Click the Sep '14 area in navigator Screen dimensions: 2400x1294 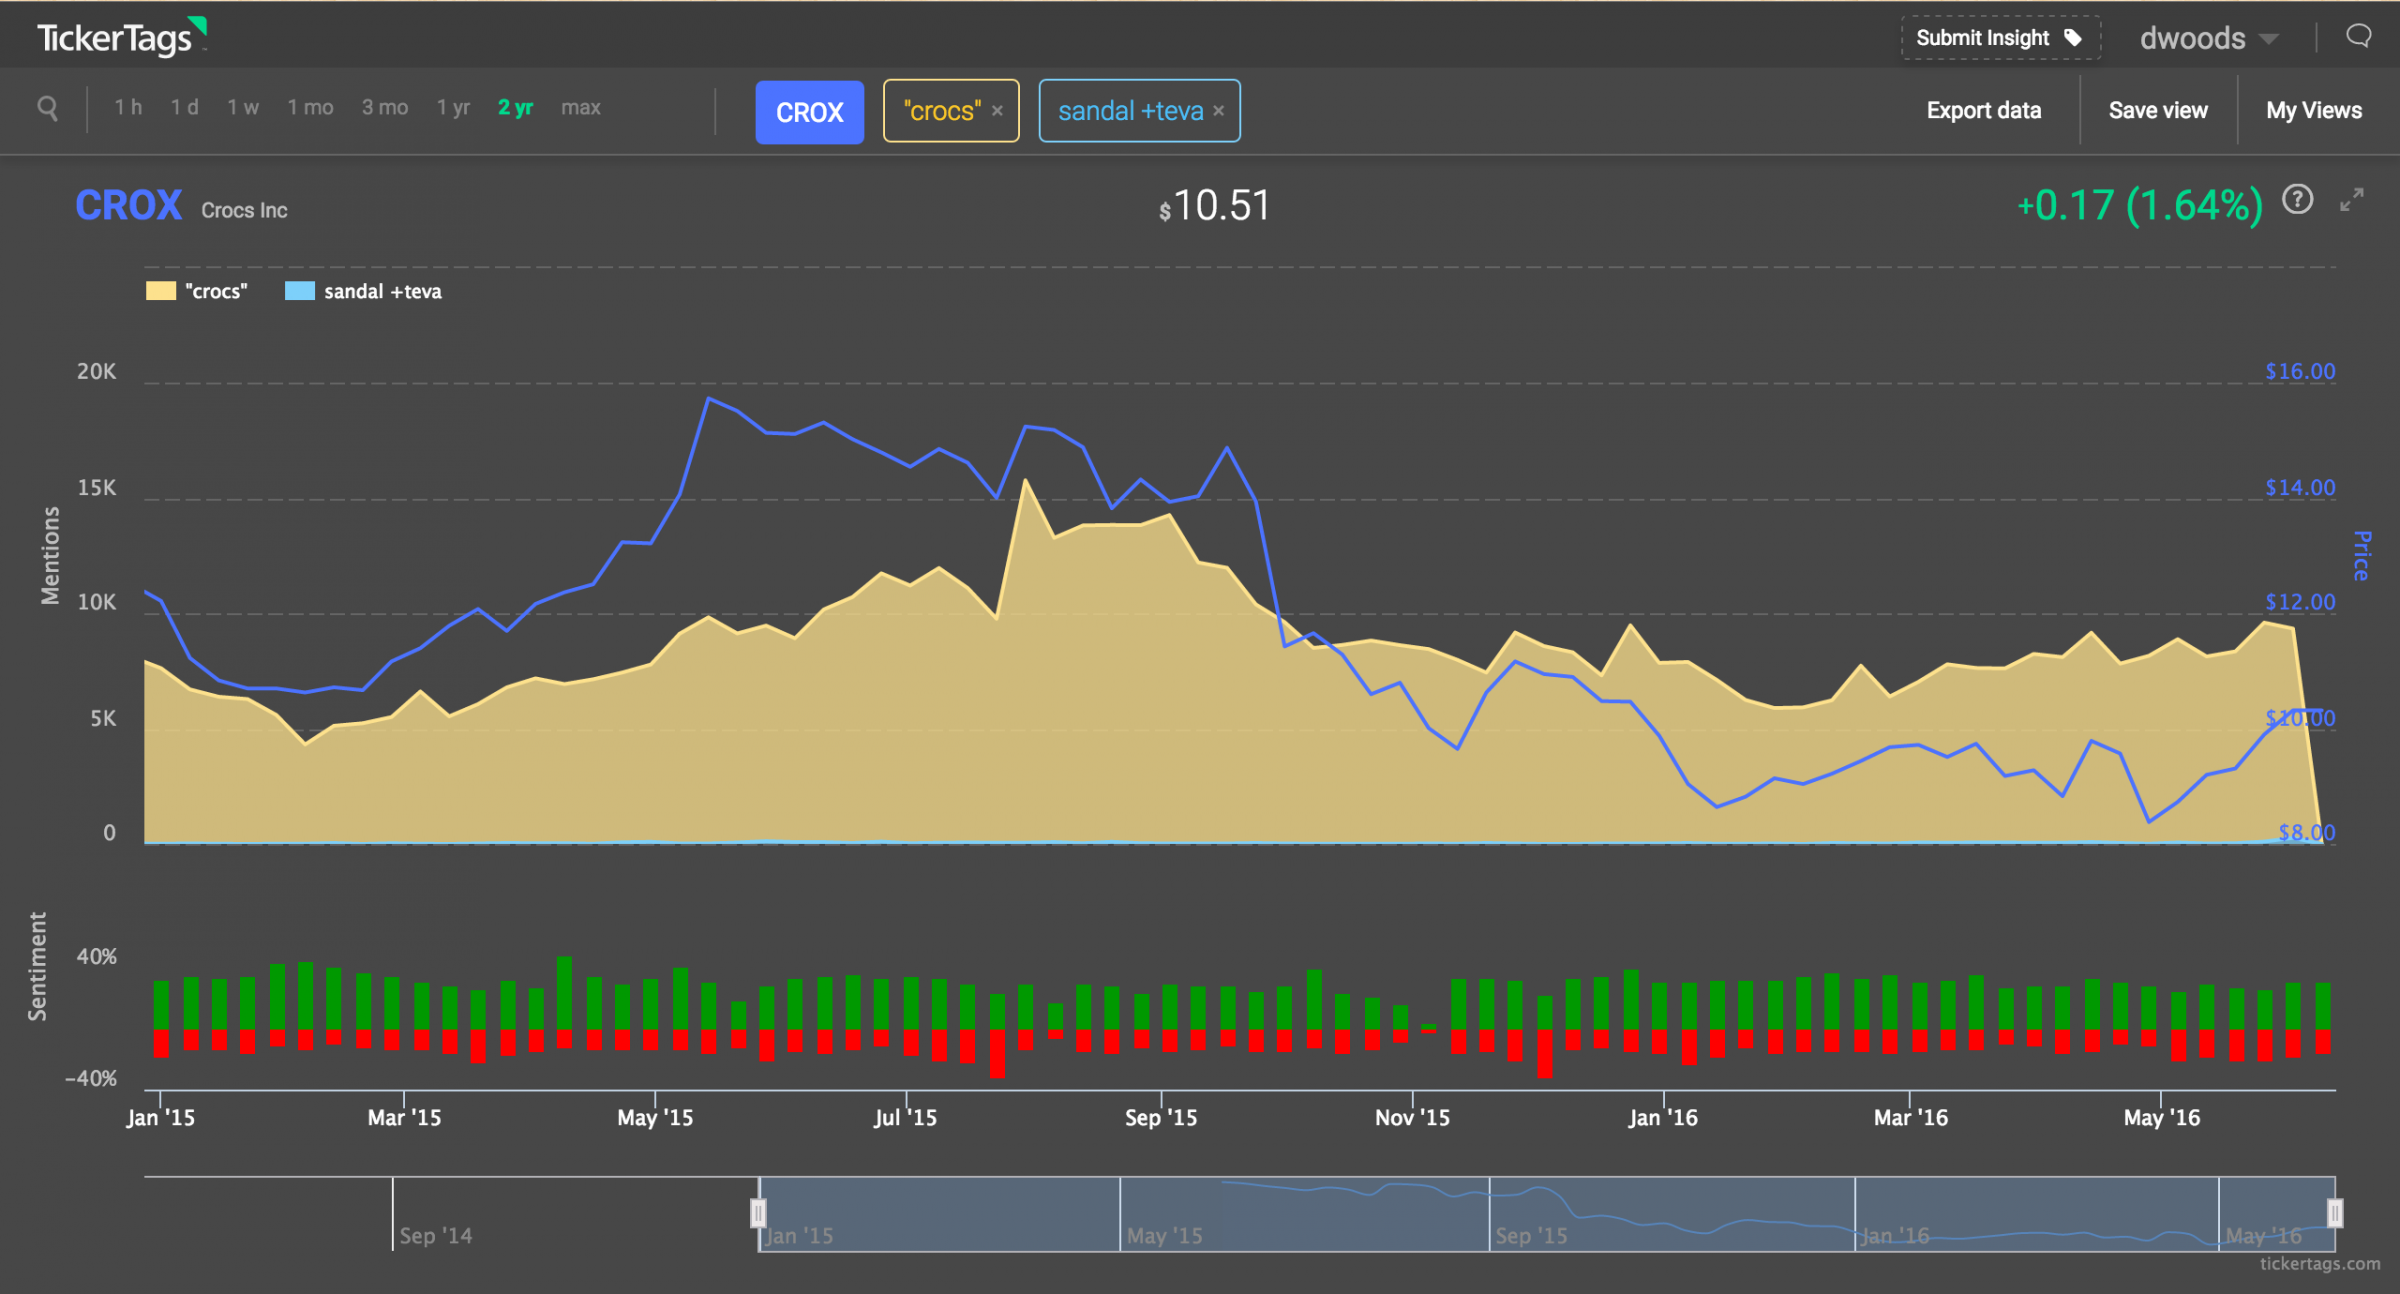pos(436,1236)
